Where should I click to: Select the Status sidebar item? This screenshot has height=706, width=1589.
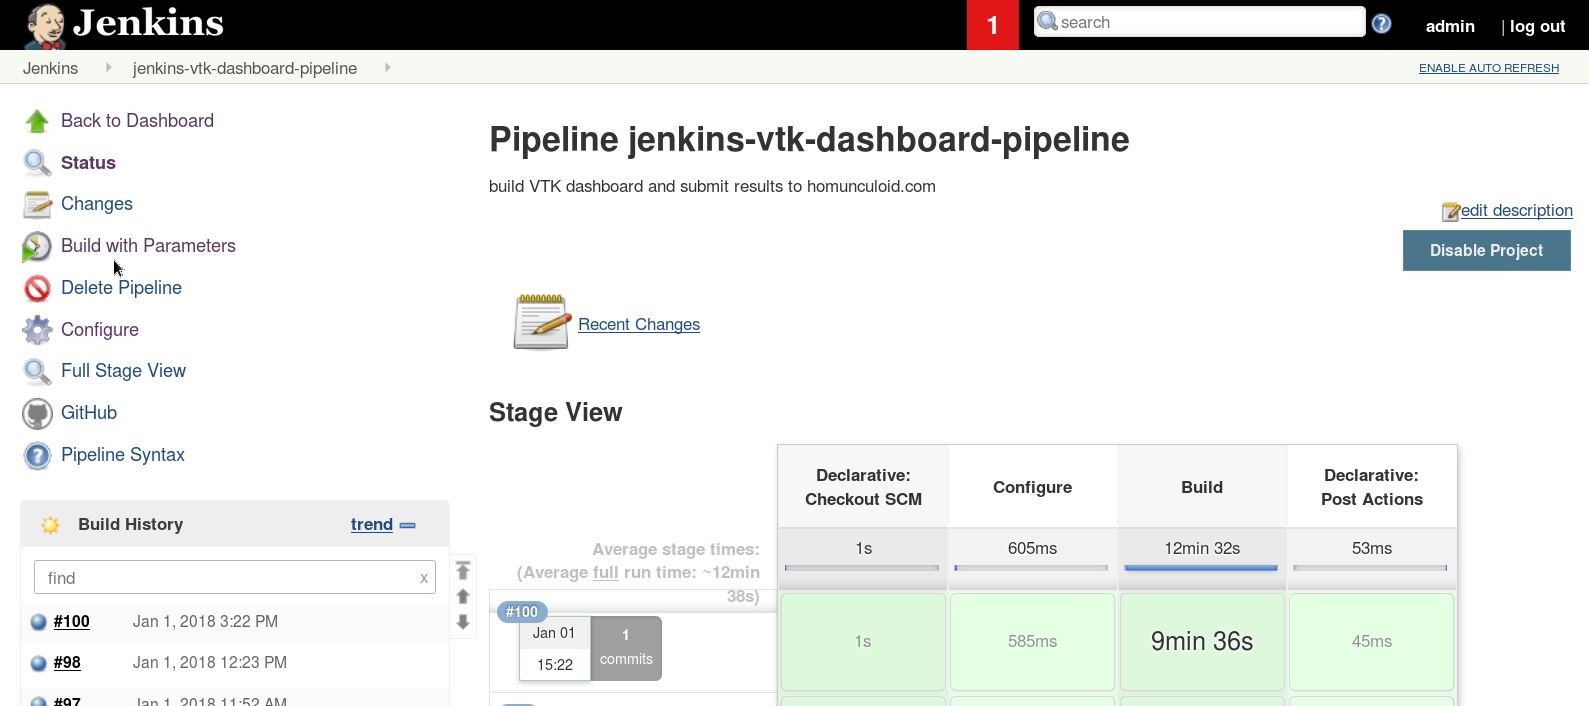tap(88, 163)
